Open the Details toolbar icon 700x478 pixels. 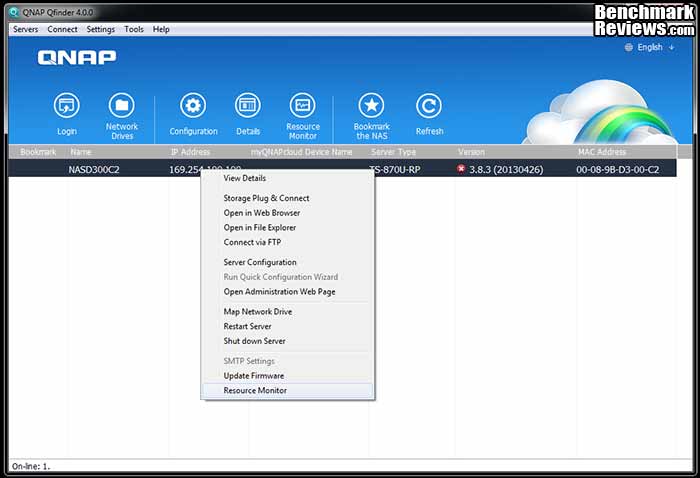pyautogui.click(x=248, y=106)
